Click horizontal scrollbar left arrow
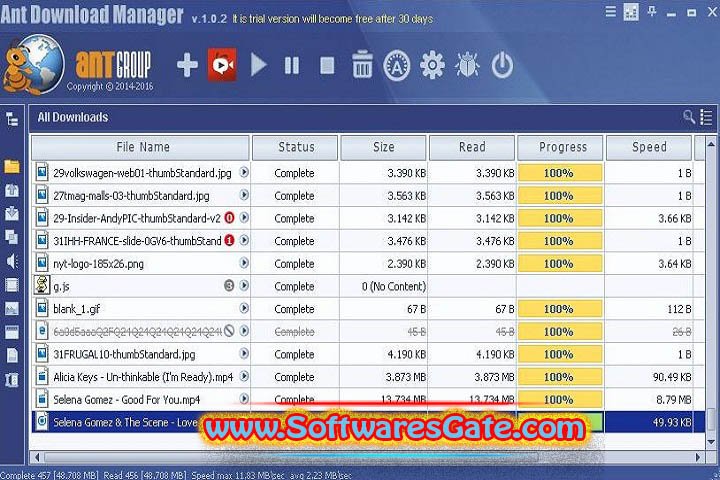 click(x=37, y=457)
